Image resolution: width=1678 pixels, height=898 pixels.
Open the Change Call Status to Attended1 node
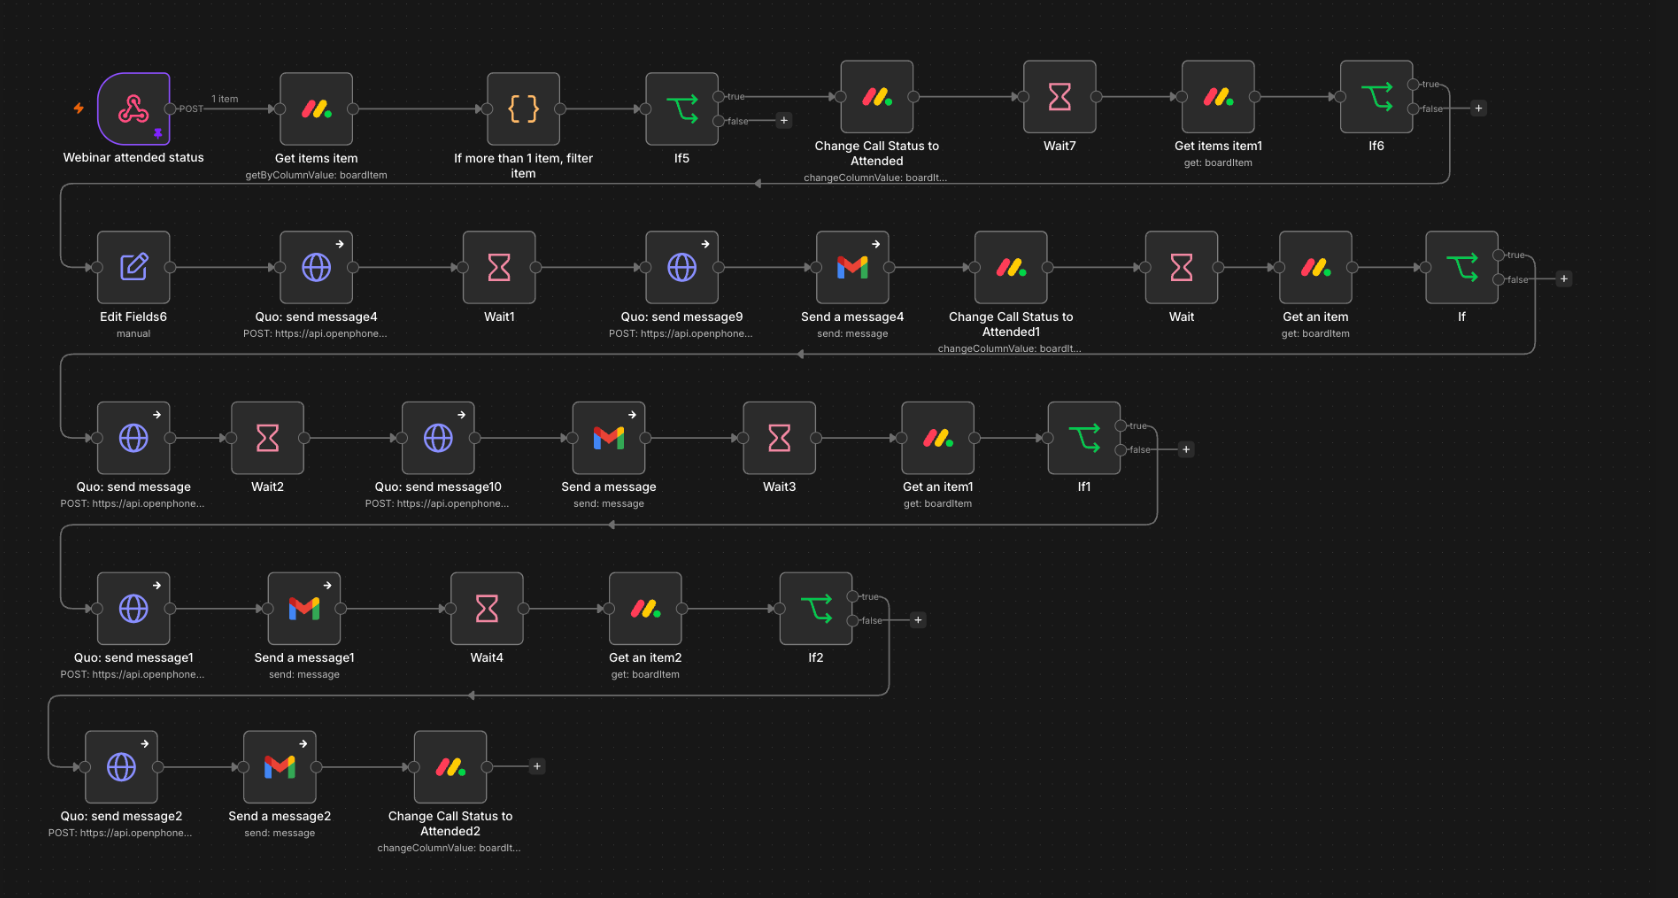pyautogui.click(x=1011, y=267)
